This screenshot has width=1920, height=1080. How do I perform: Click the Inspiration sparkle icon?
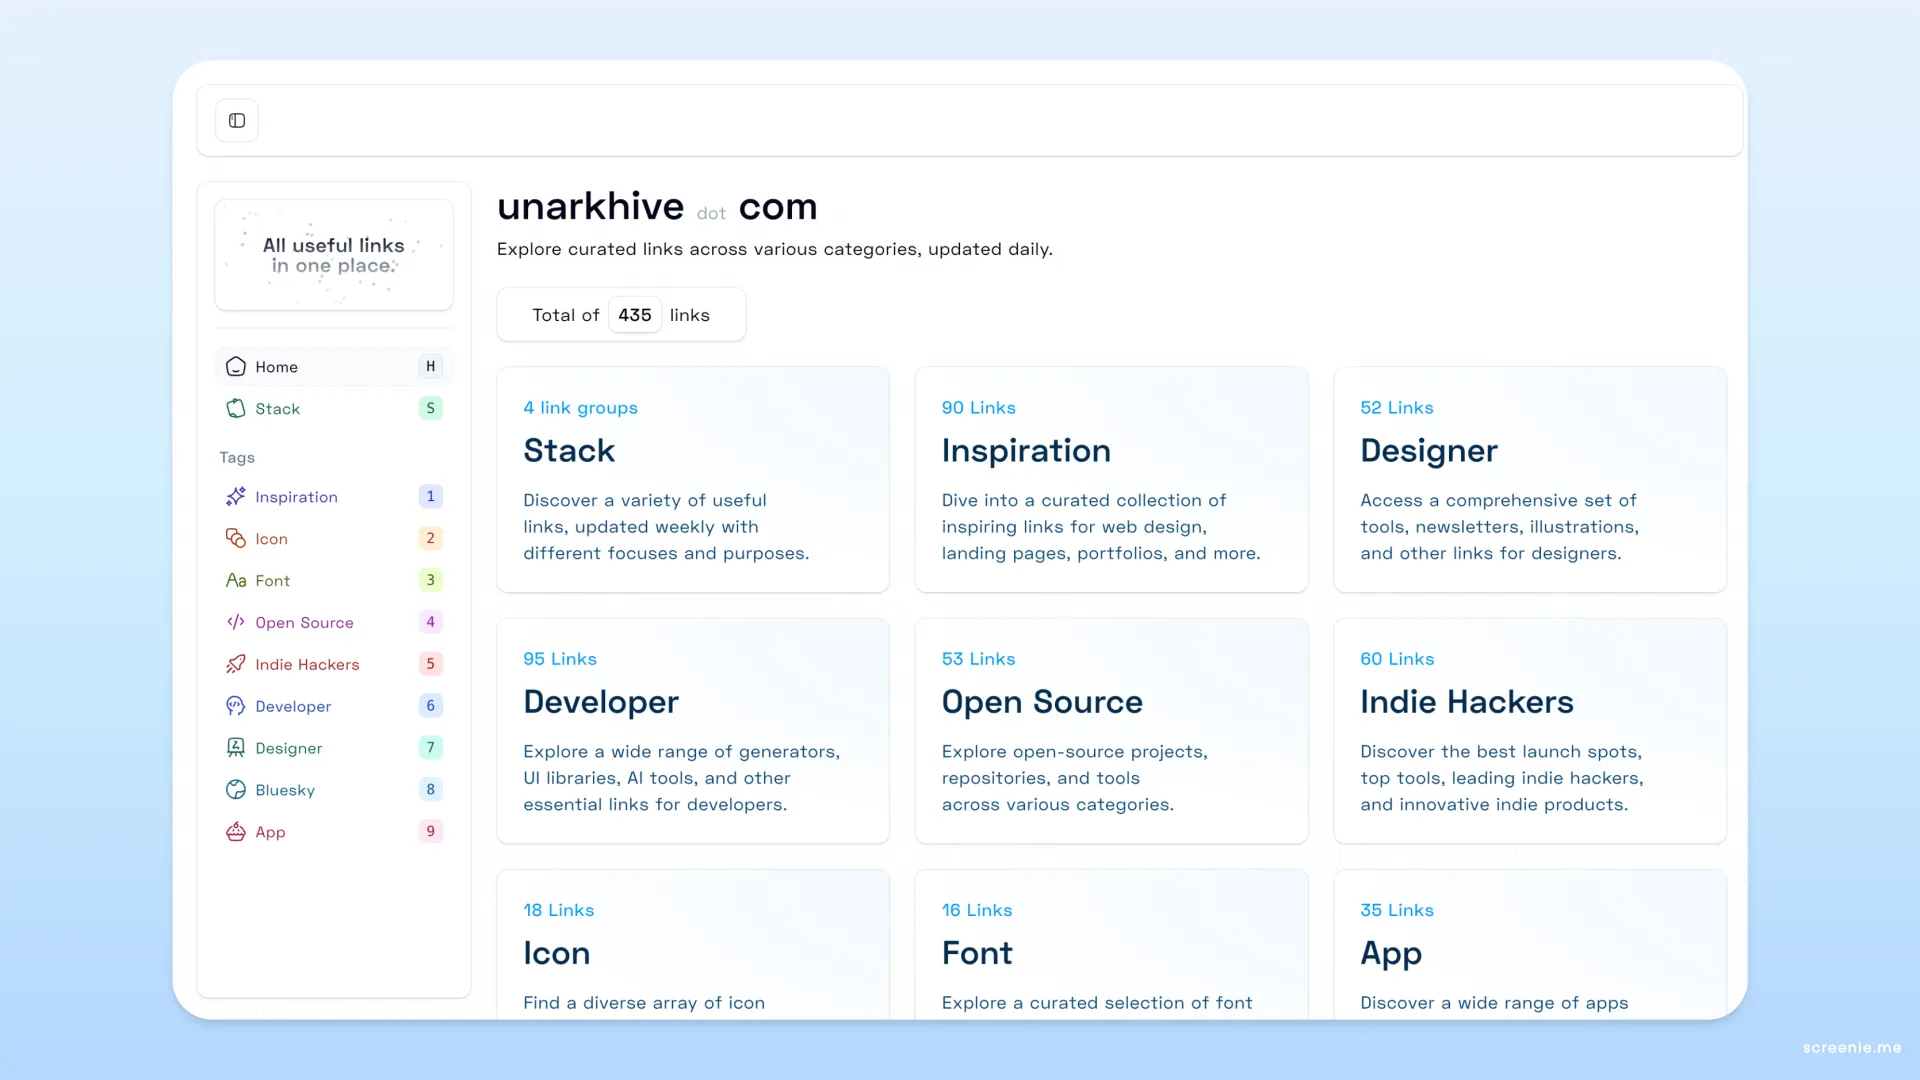coord(236,497)
